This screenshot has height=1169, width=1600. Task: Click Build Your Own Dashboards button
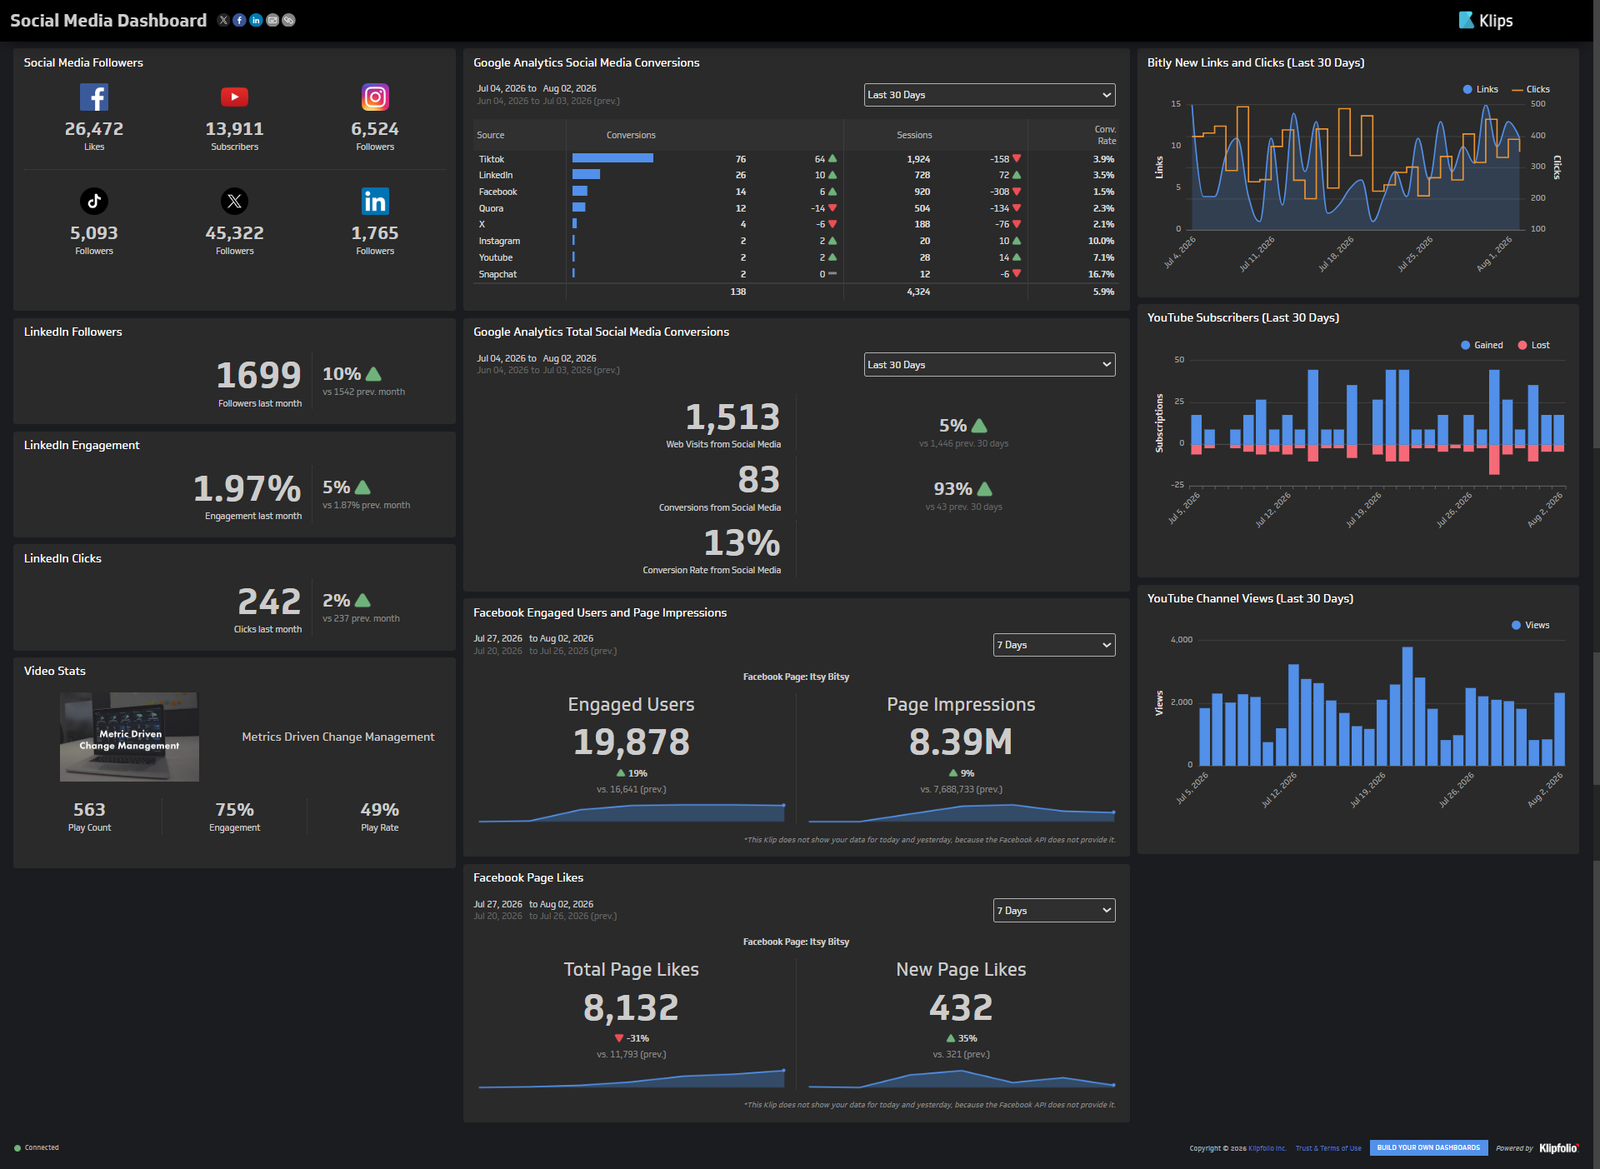click(x=1428, y=1148)
